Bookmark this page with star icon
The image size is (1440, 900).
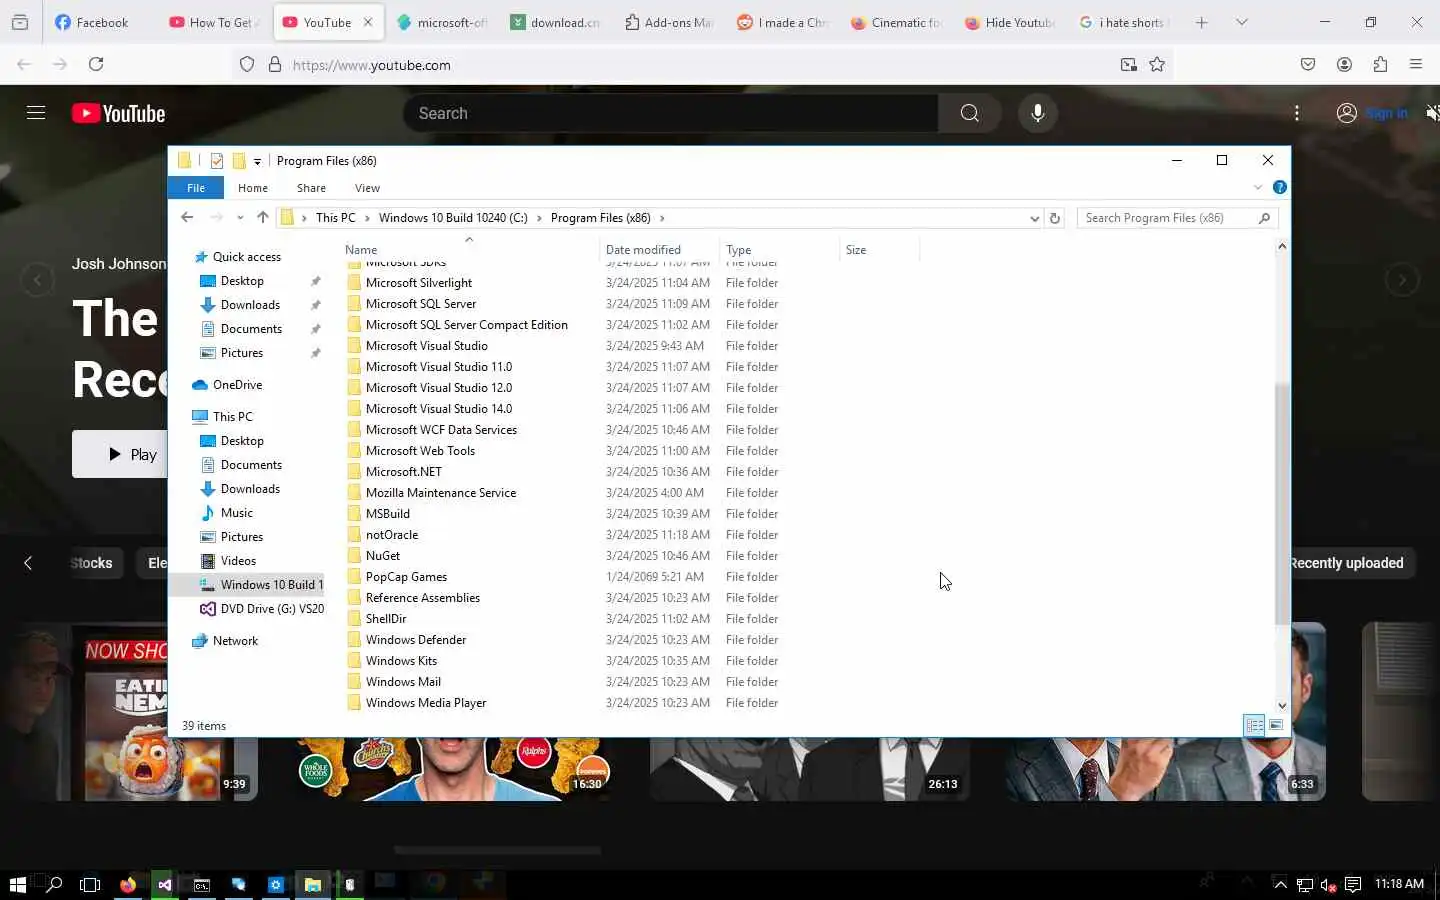pos(1157,64)
